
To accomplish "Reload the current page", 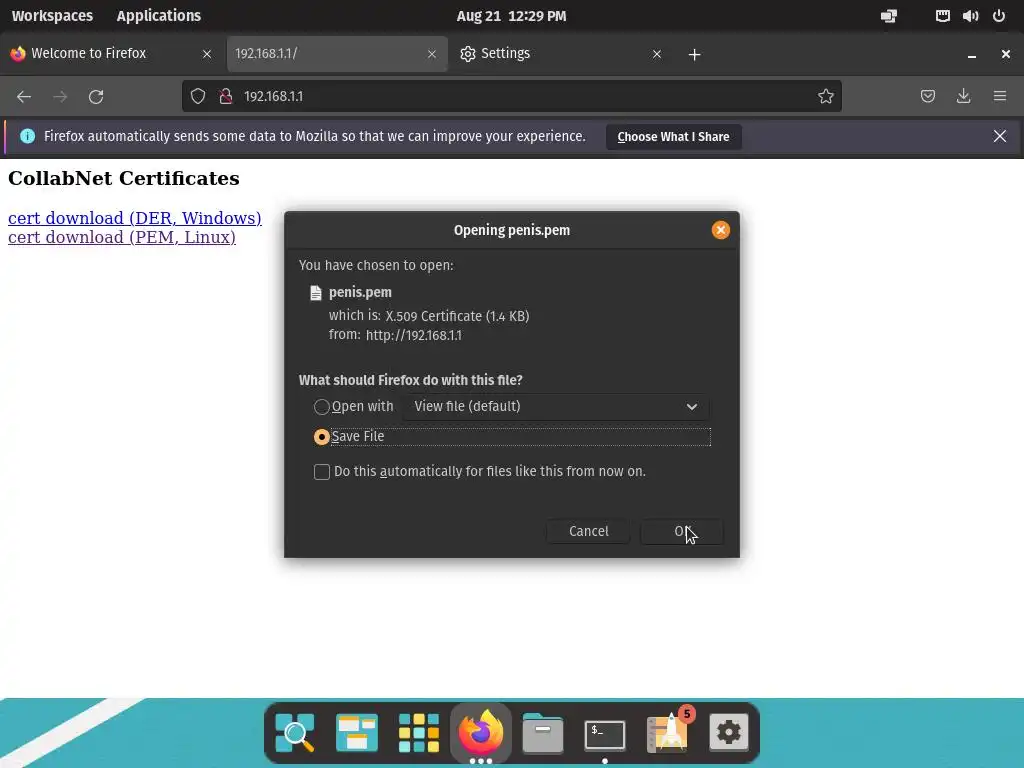I will pyautogui.click(x=96, y=97).
